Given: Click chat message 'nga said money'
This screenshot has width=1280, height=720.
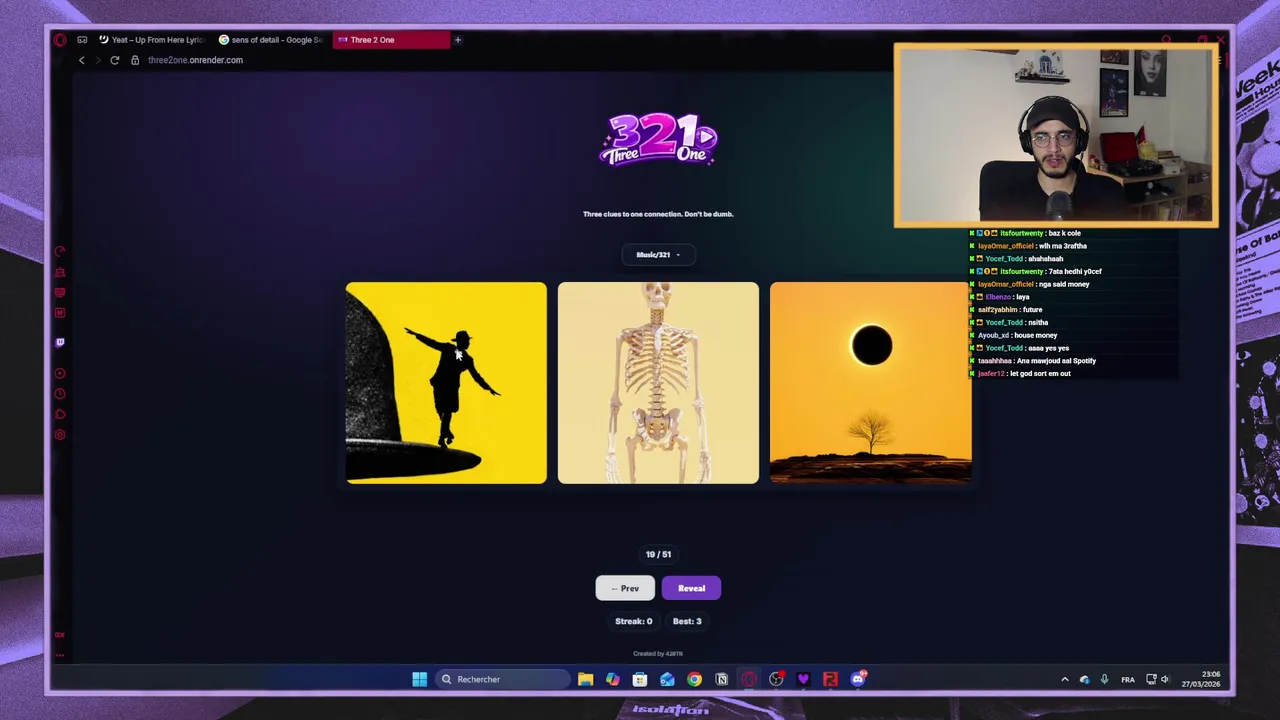Looking at the screenshot, I should (1062, 284).
